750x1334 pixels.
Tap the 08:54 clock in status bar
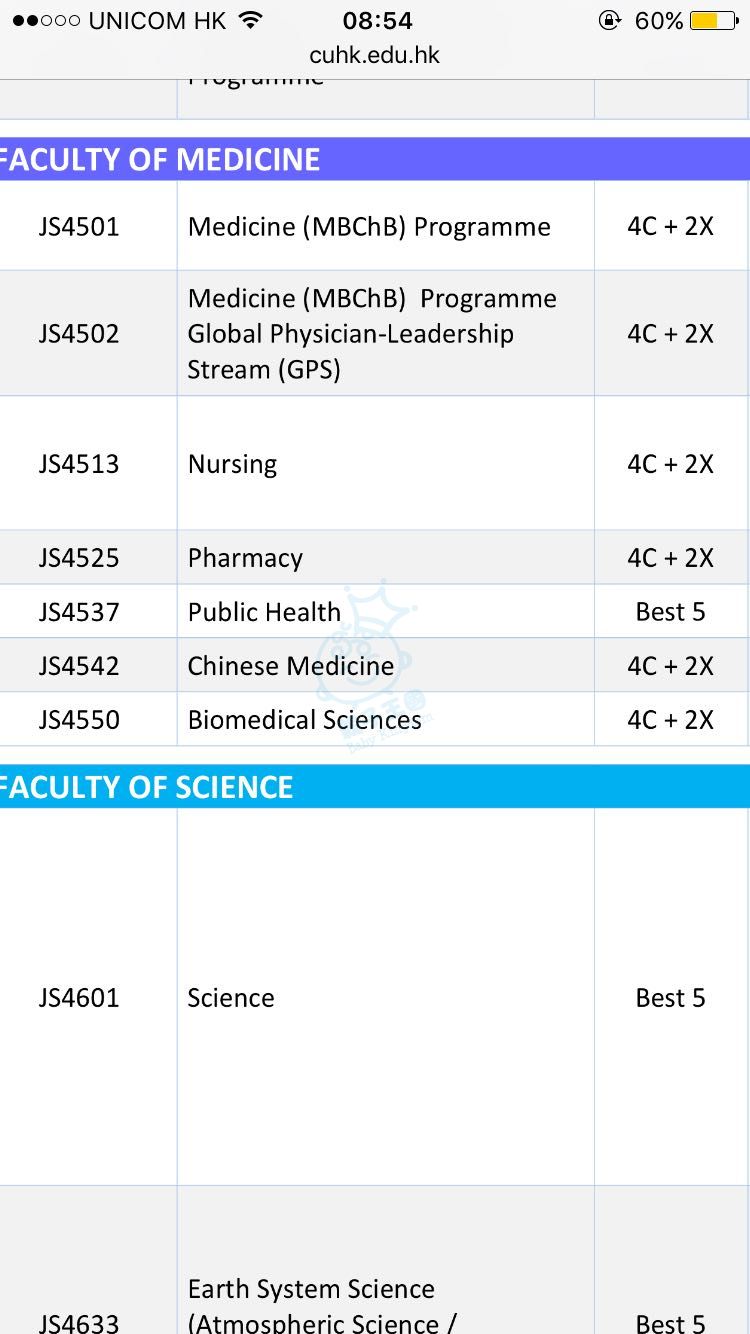[377, 20]
